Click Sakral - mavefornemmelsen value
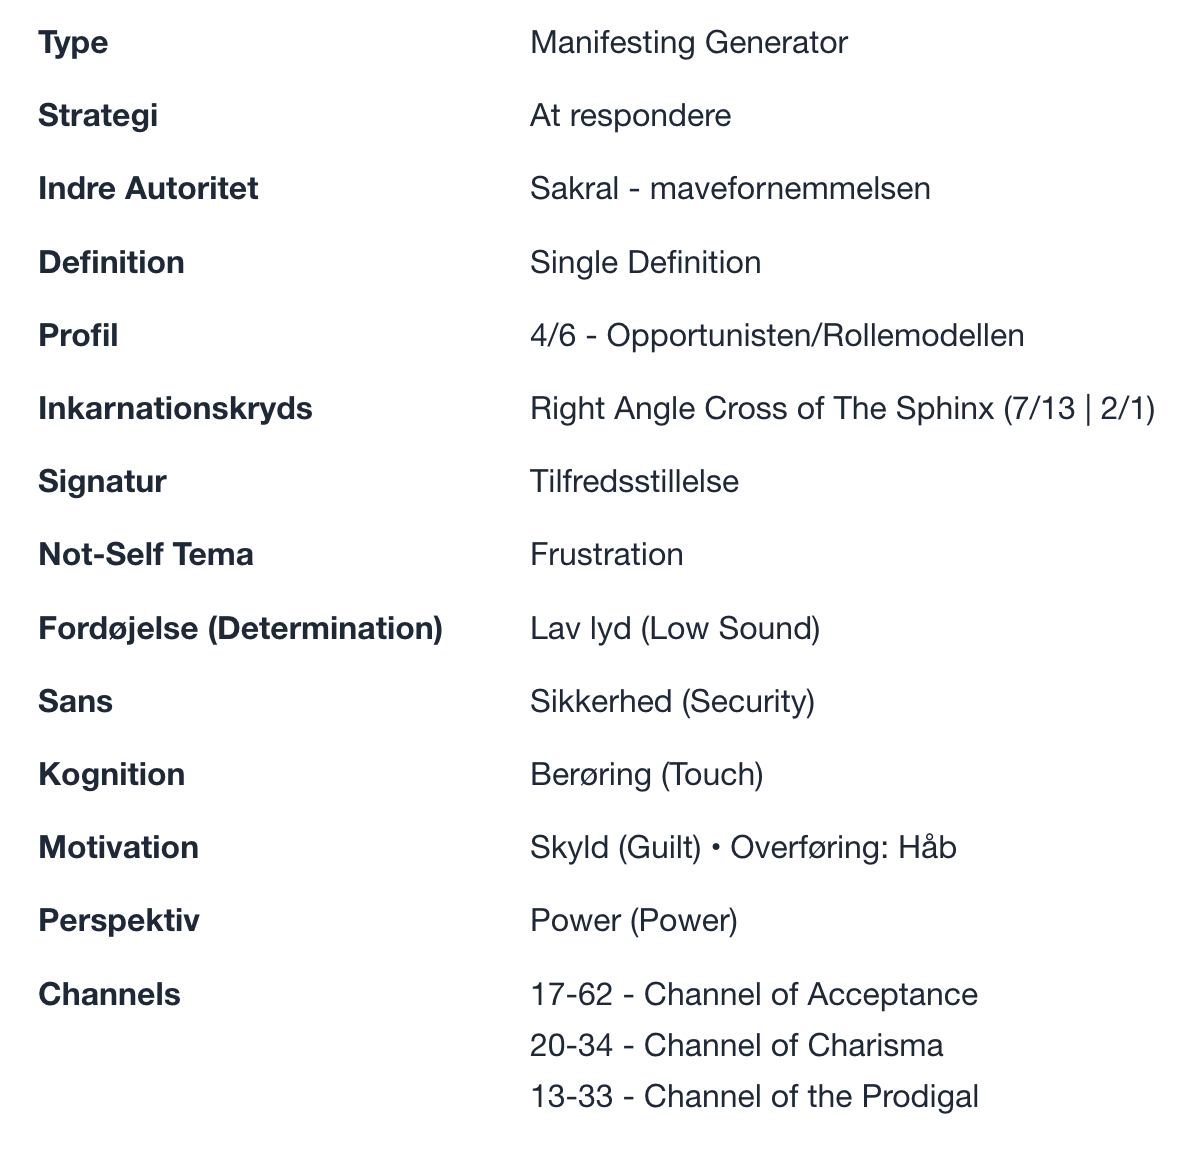Viewport: 1189px width, 1152px height. click(729, 189)
